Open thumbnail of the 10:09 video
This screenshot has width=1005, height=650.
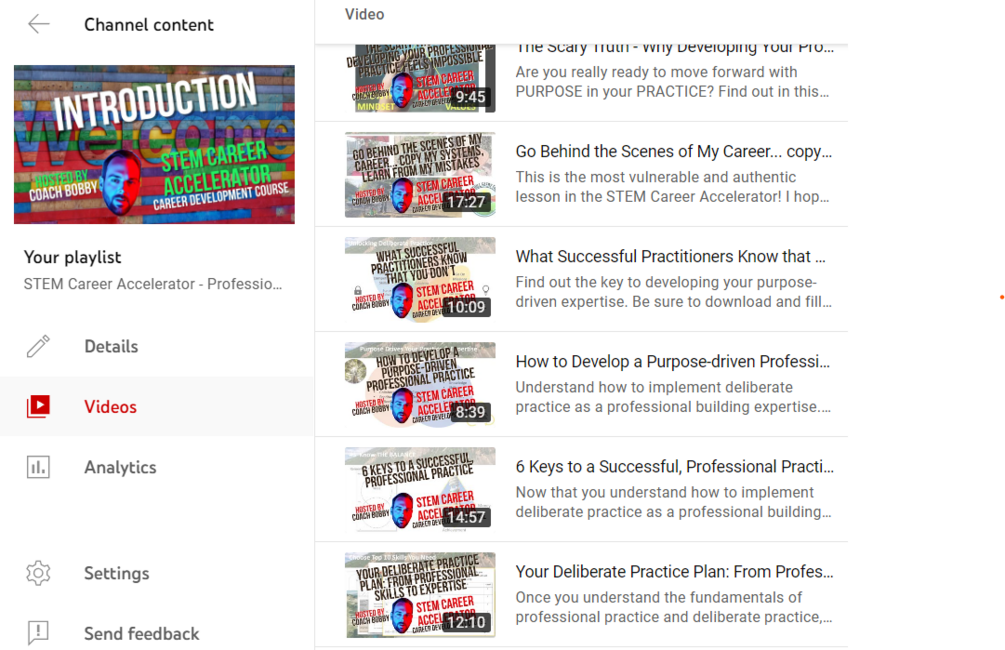tap(420, 279)
